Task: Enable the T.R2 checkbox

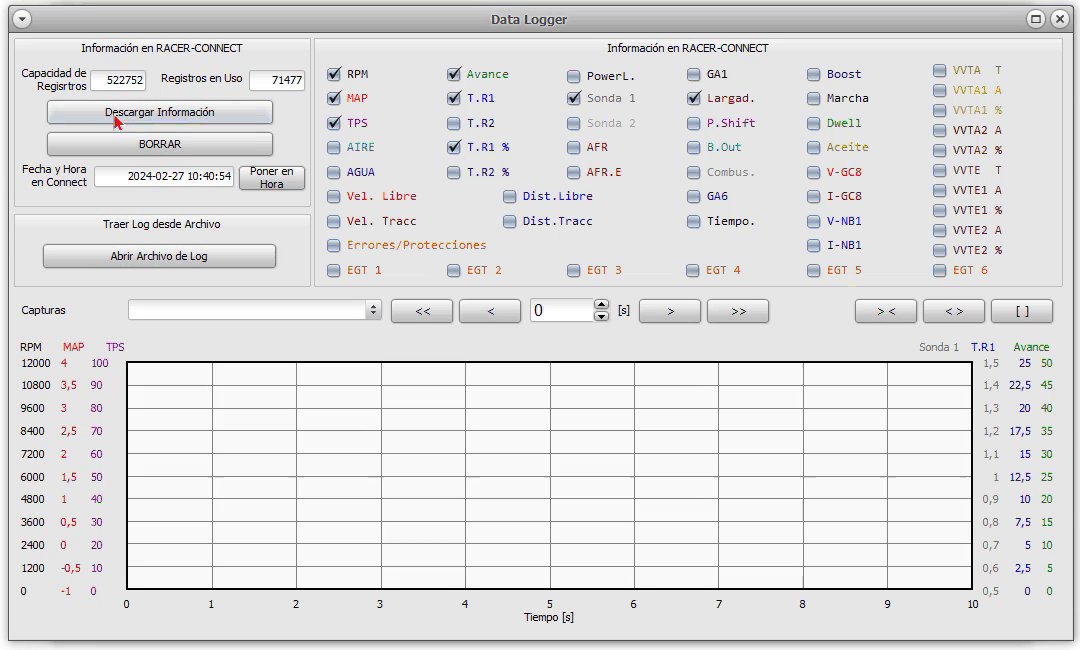Action: [x=454, y=123]
